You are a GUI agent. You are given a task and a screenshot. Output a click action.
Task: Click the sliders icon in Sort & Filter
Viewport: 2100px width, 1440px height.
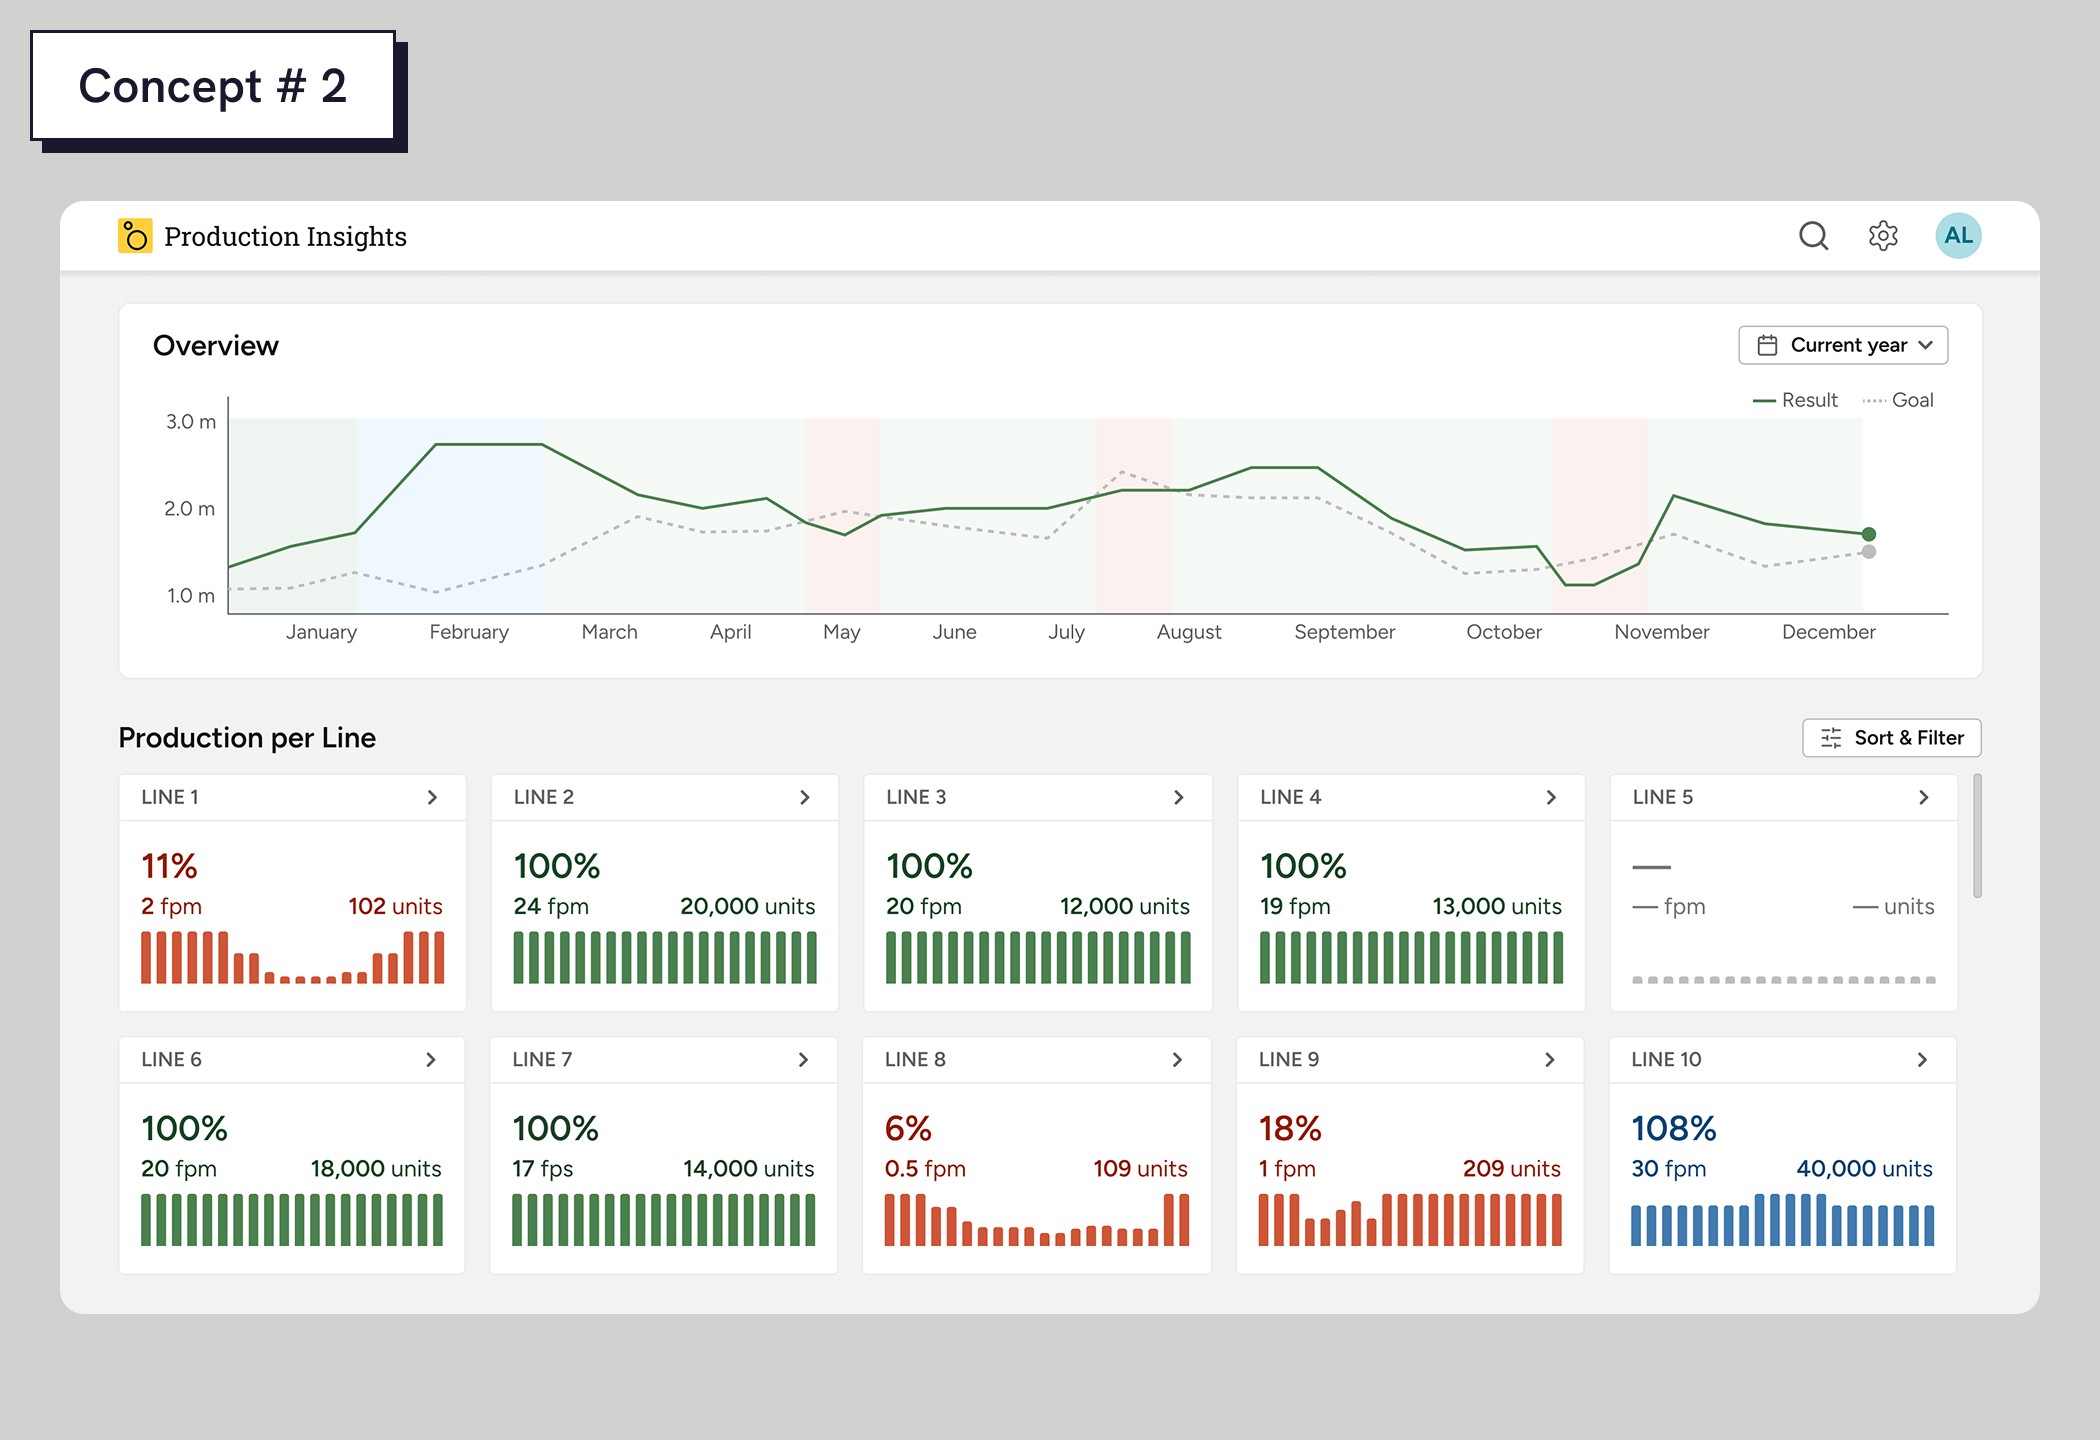click(x=1831, y=738)
